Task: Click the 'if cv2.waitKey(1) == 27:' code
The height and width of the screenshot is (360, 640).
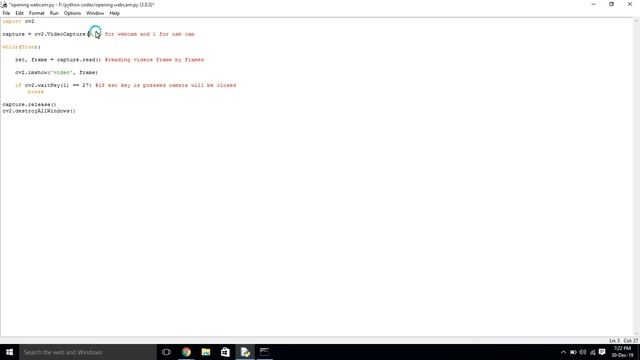Action: (x=53, y=85)
